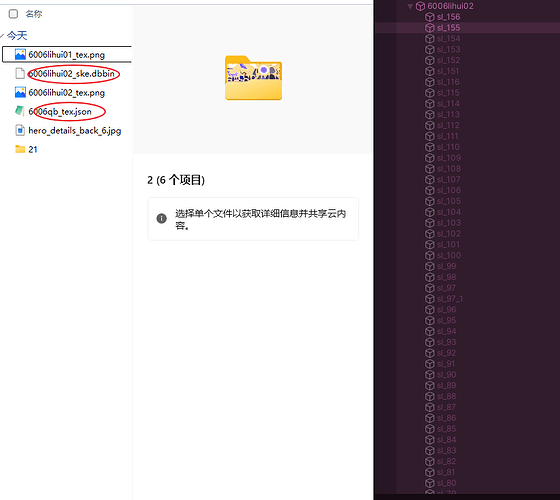
Task: Collapse the 6006lihui02 tree node
Action: pyautogui.click(x=410, y=6)
